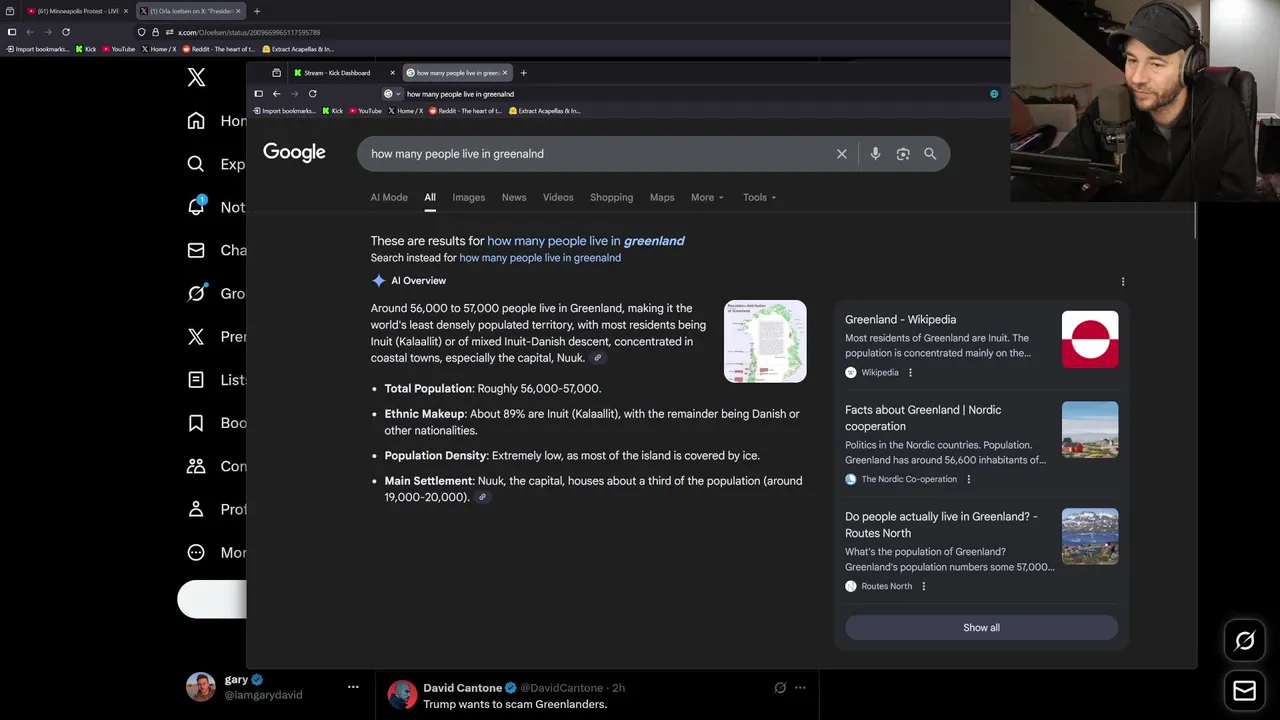Open options dots for The Nordic Co-operation source
The height and width of the screenshot is (720, 1280).
tap(968, 479)
